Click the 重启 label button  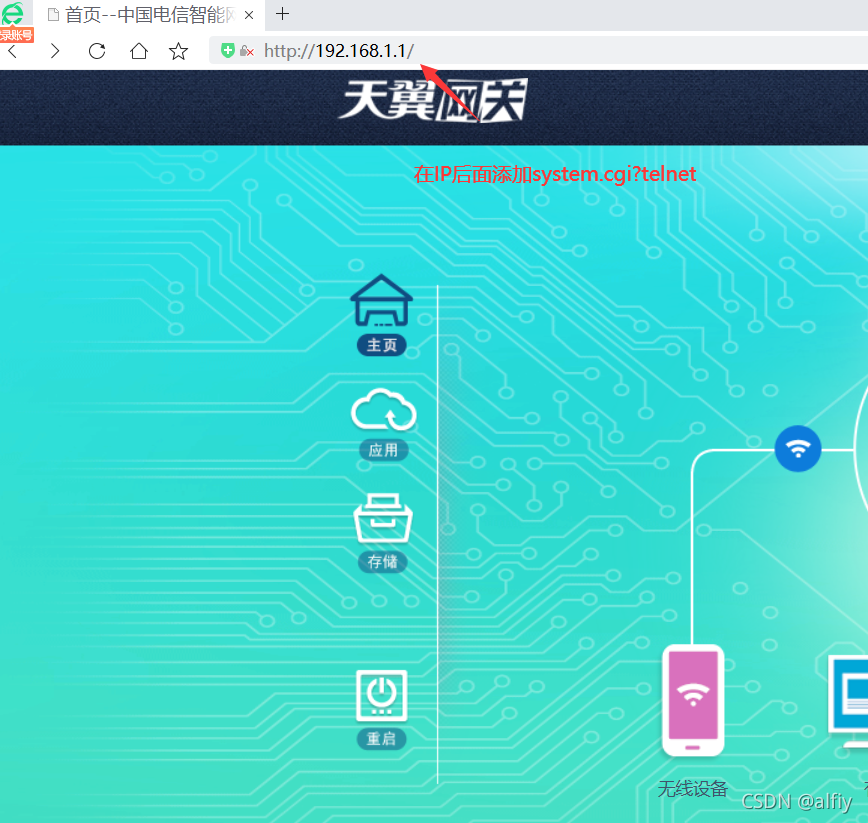pyautogui.click(x=381, y=739)
